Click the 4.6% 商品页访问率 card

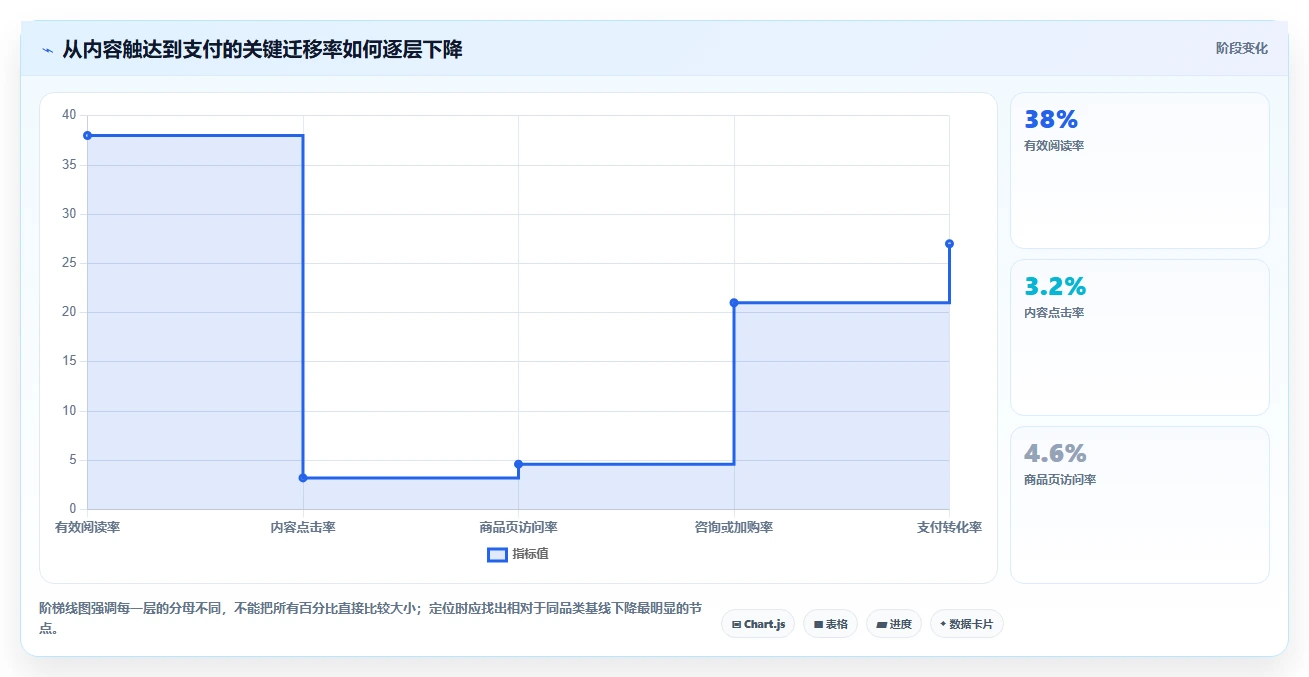(1140, 505)
